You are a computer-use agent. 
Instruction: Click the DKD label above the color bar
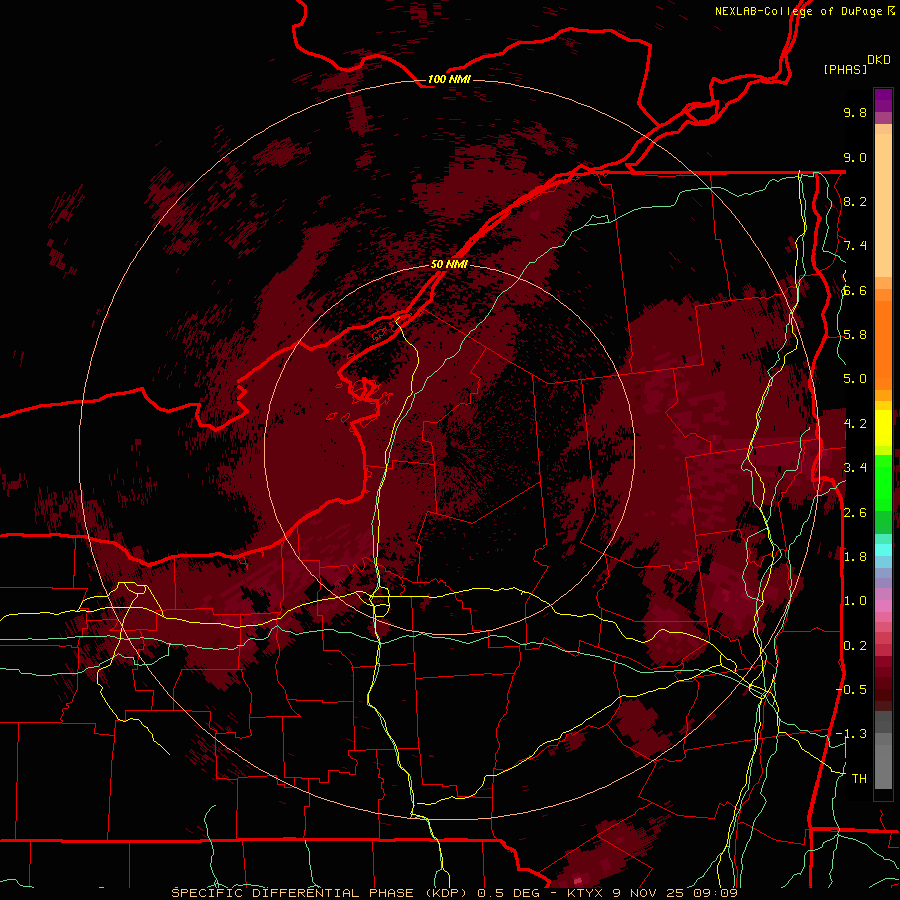(879, 59)
